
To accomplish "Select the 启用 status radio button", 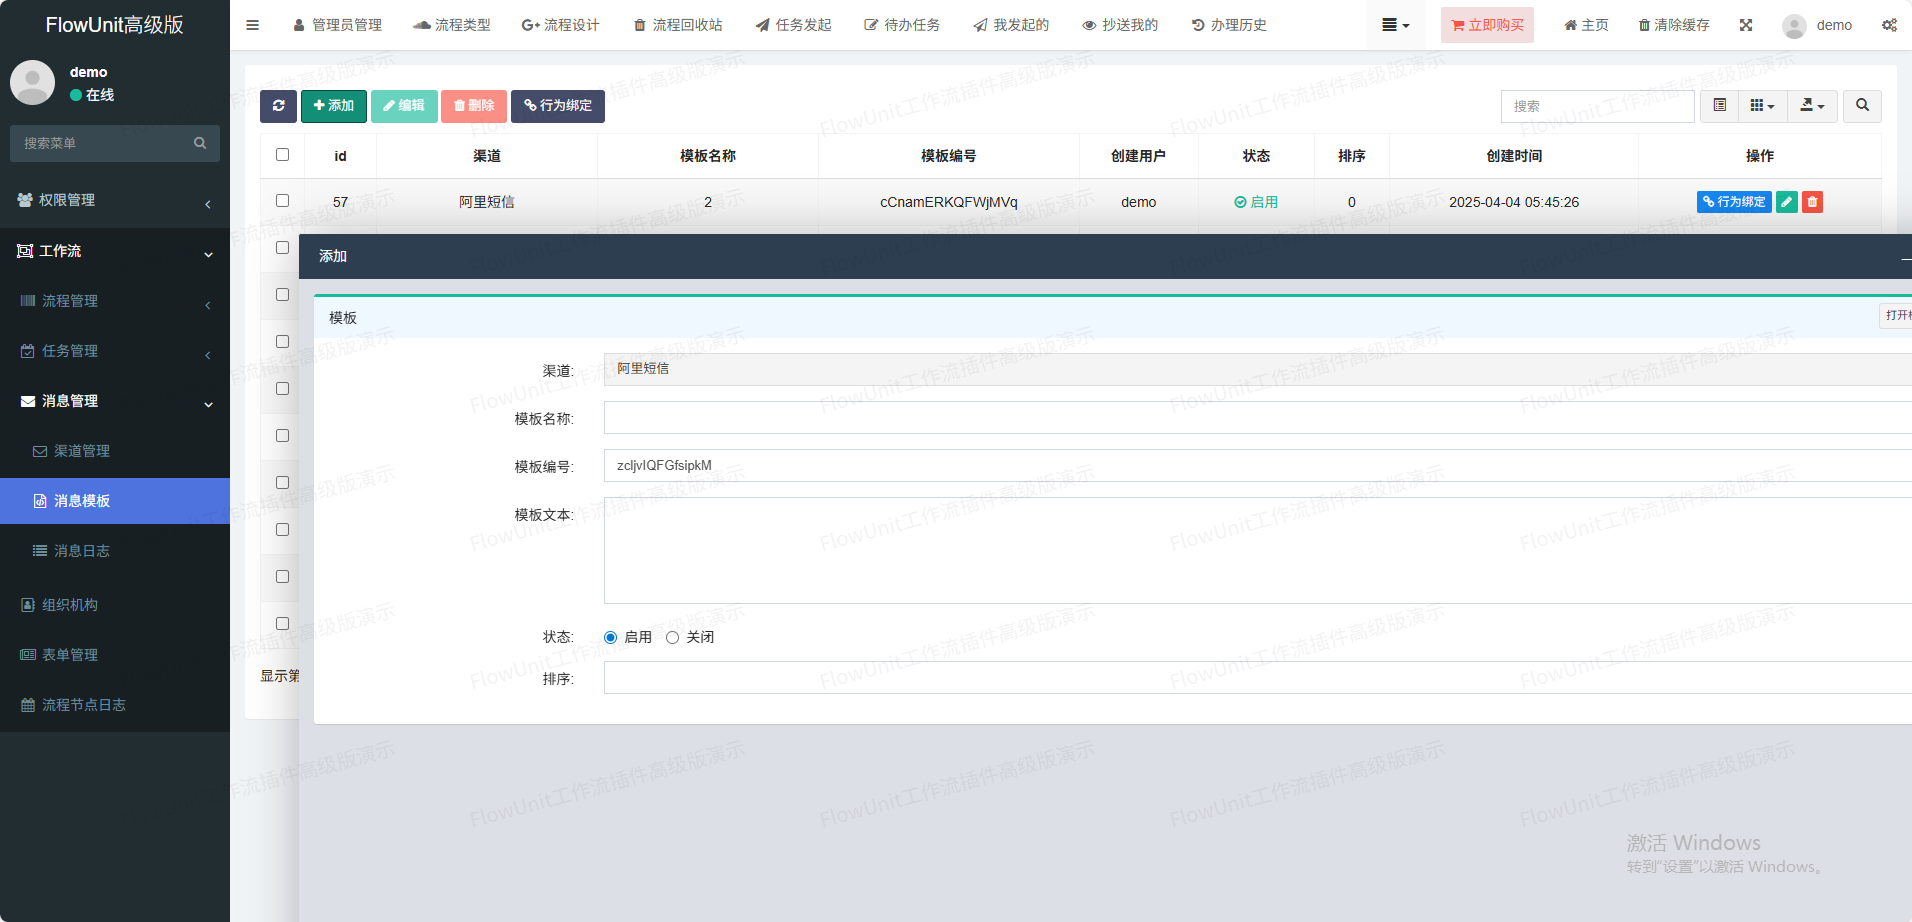I will pyautogui.click(x=611, y=638).
